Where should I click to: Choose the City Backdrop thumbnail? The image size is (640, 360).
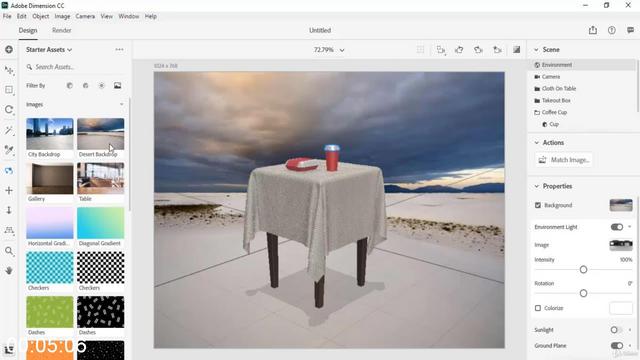click(x=50, y=134)
